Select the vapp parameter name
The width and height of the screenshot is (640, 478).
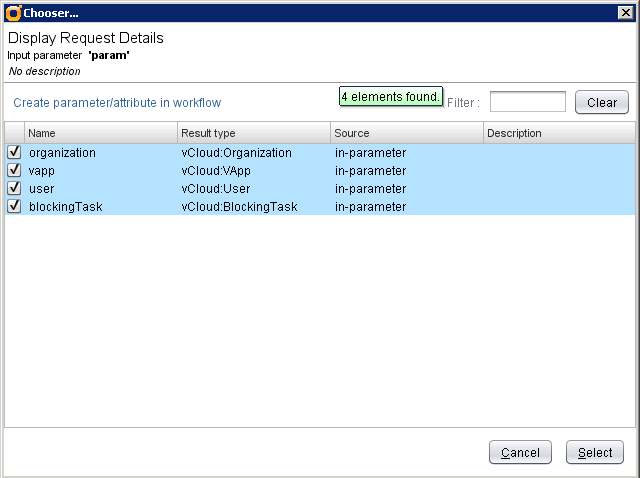pyautogui.click(x=42, y=171)
